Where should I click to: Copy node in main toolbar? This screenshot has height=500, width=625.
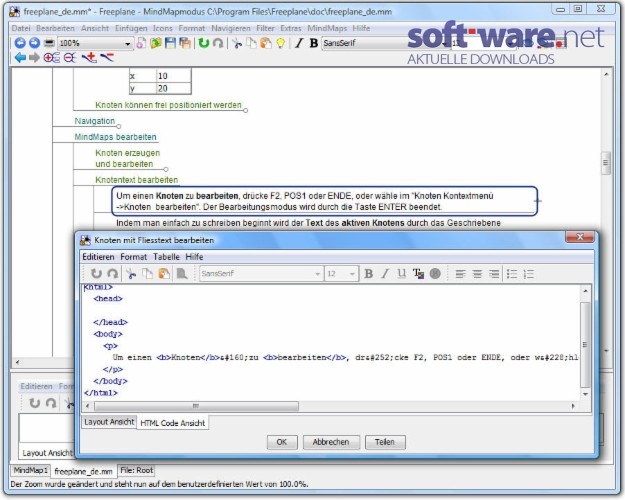[x=251, y=43]
